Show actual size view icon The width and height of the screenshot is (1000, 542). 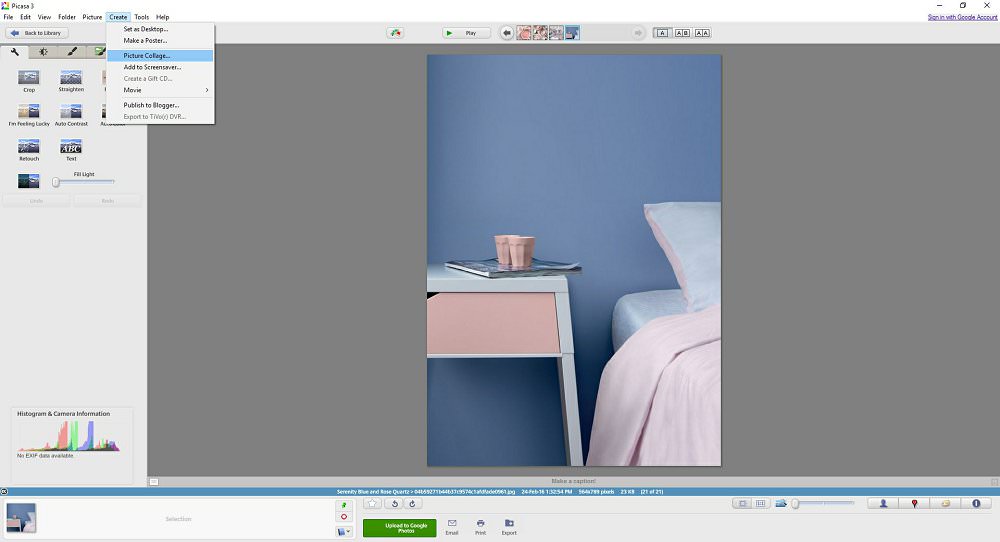742,504
